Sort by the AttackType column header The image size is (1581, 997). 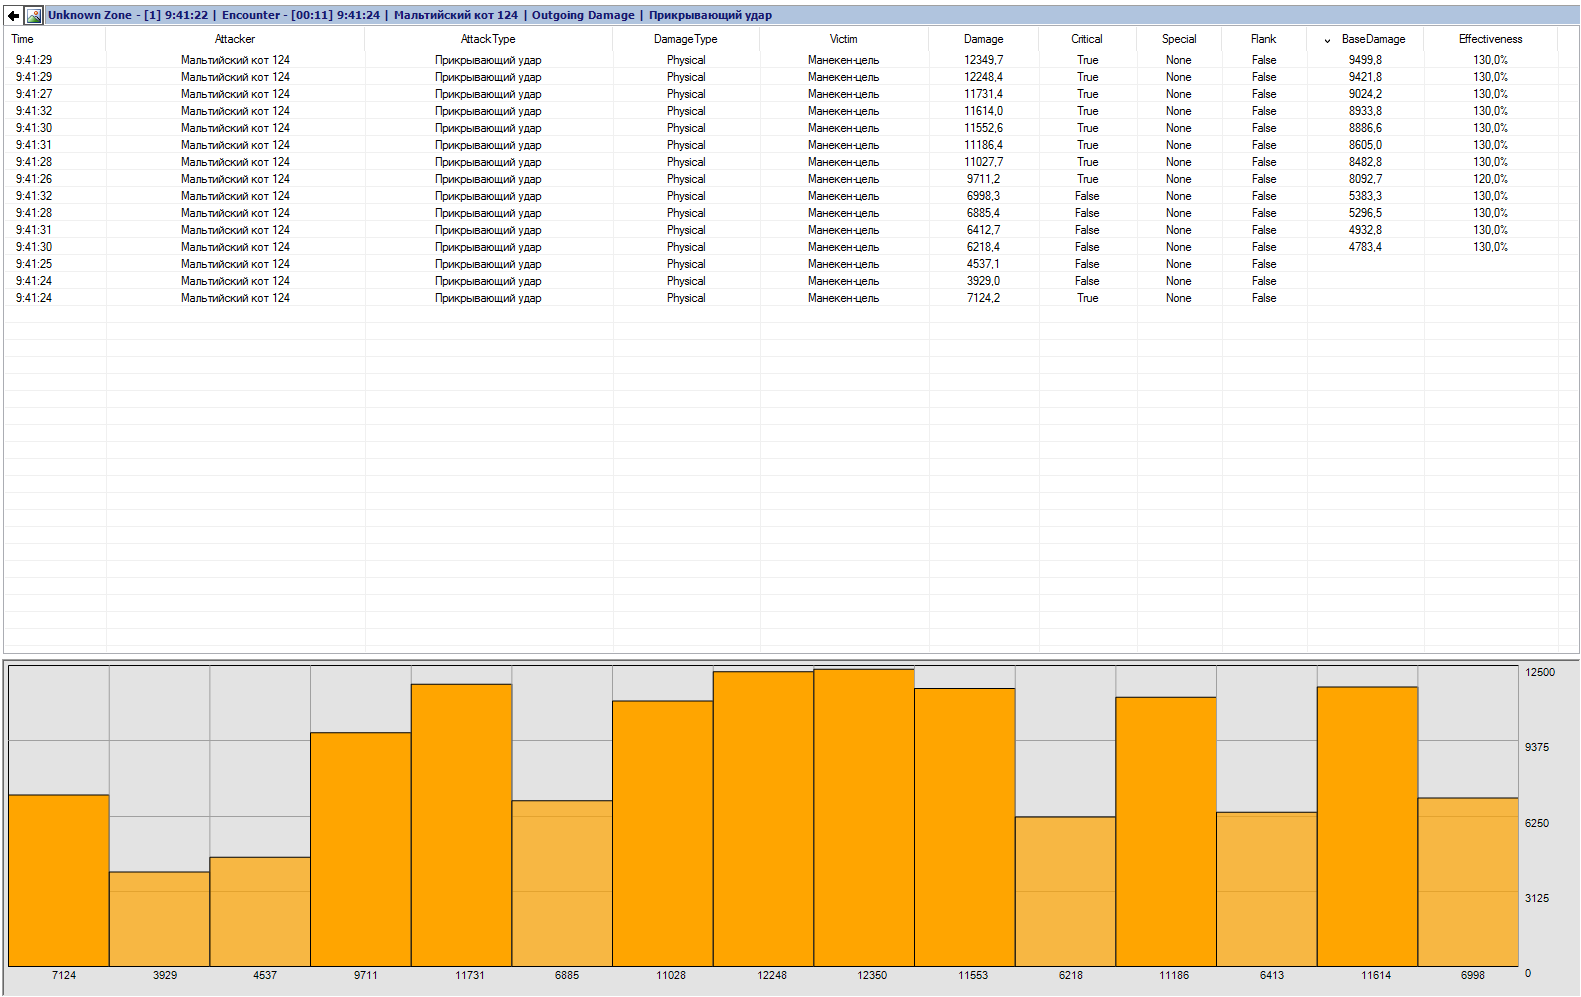click(488, 39)
